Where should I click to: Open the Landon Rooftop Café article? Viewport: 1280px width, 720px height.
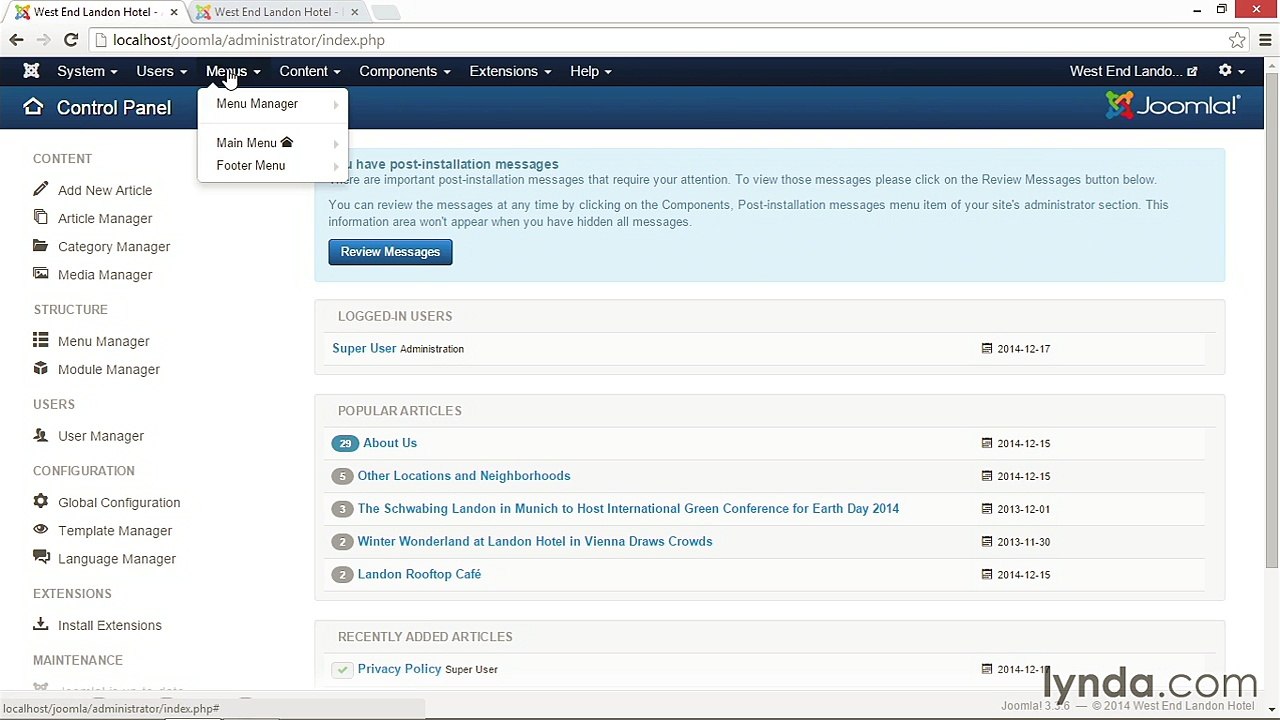click(419, 574)
